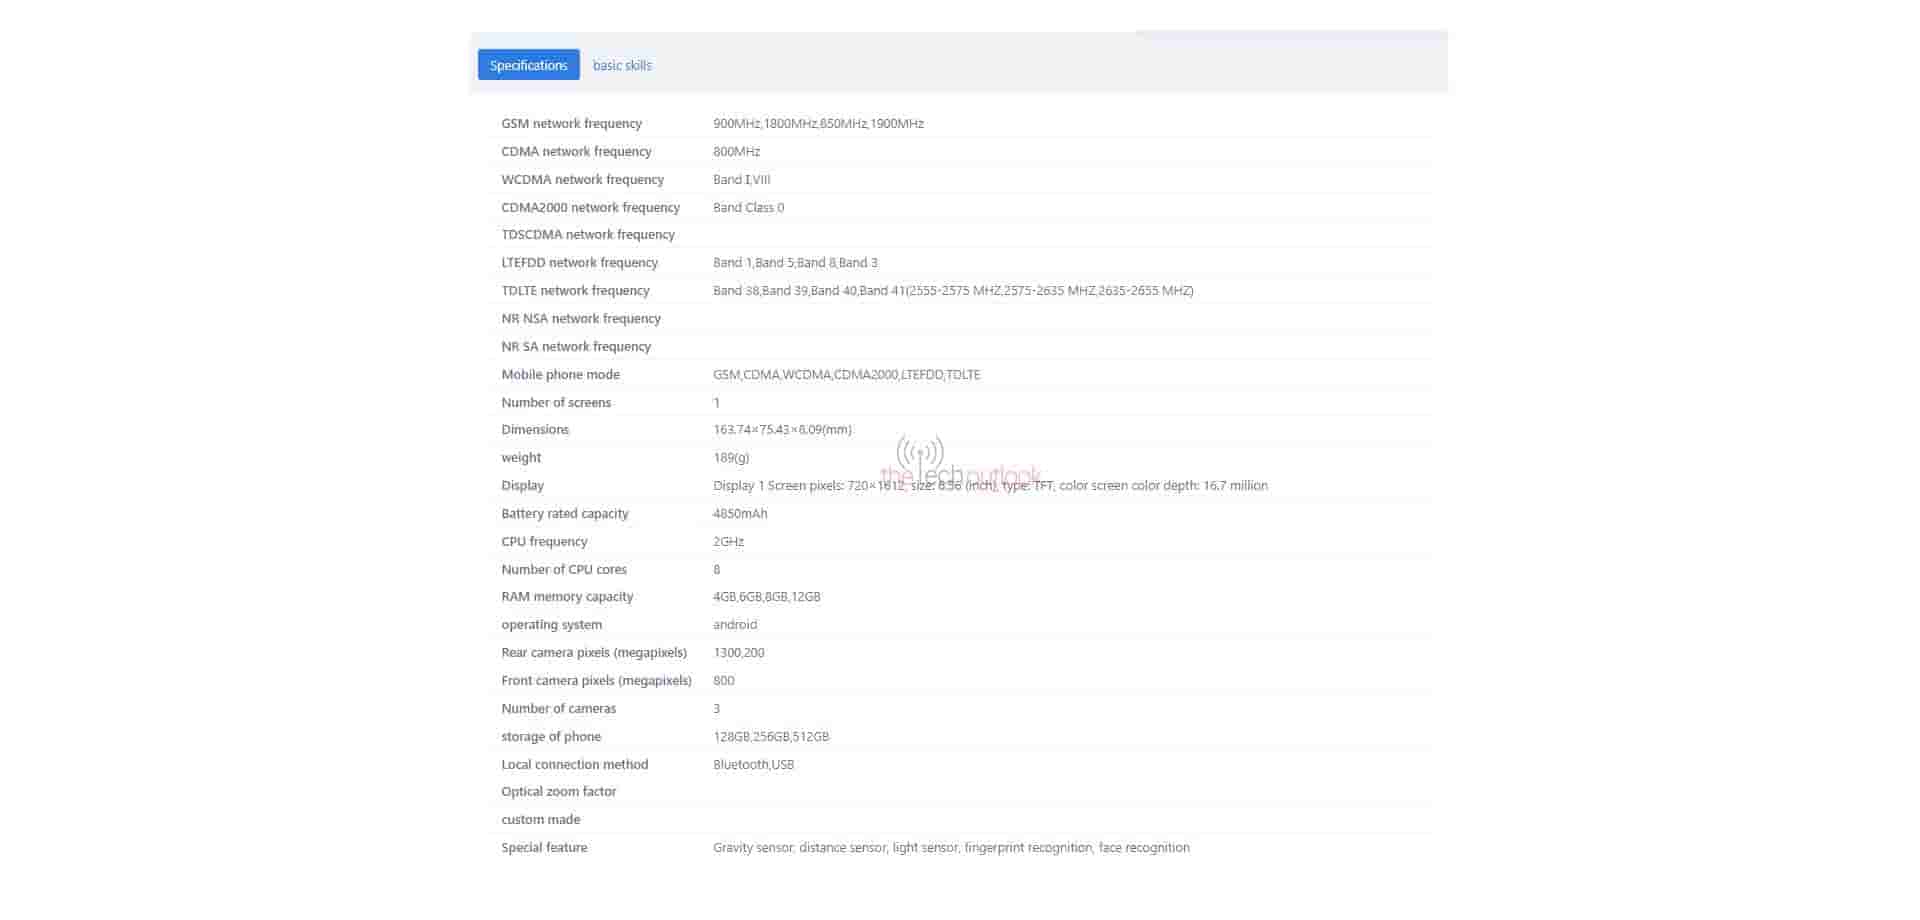
Task: Click the storage of phone values
Action: pos(770,737)
